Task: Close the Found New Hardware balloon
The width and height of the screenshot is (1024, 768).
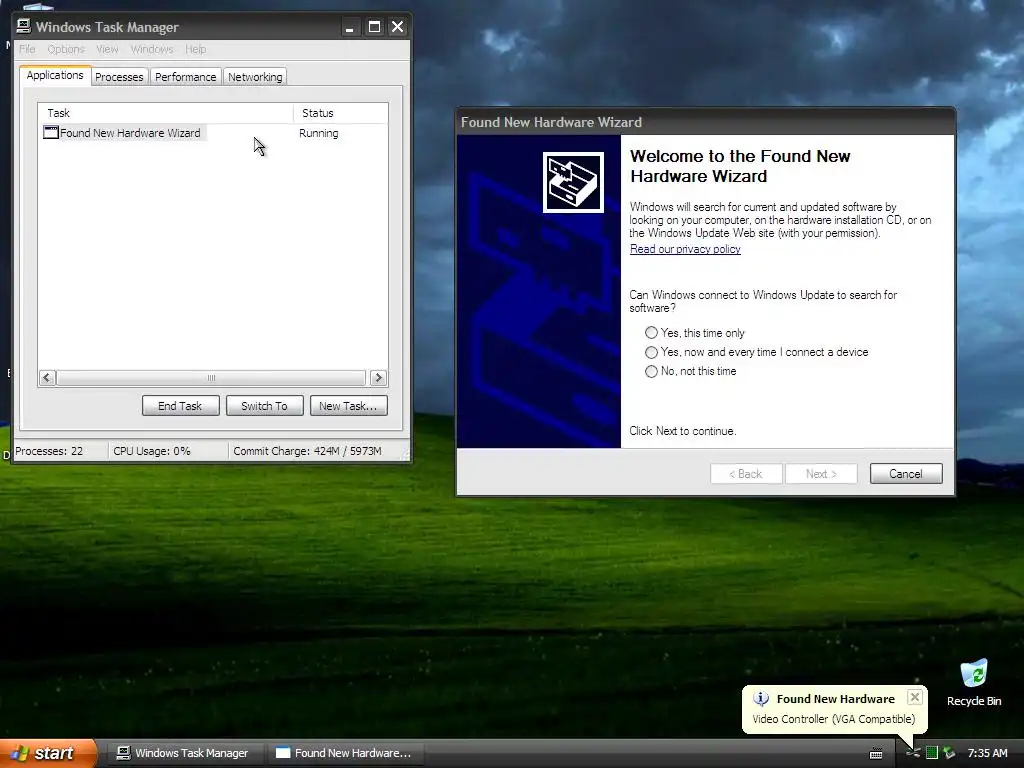Action: click(x=915, y=697)
